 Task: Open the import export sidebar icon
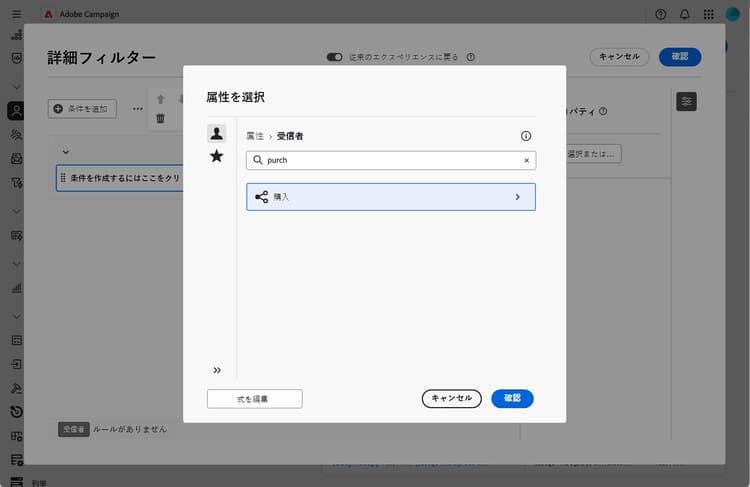pos(17,365)
